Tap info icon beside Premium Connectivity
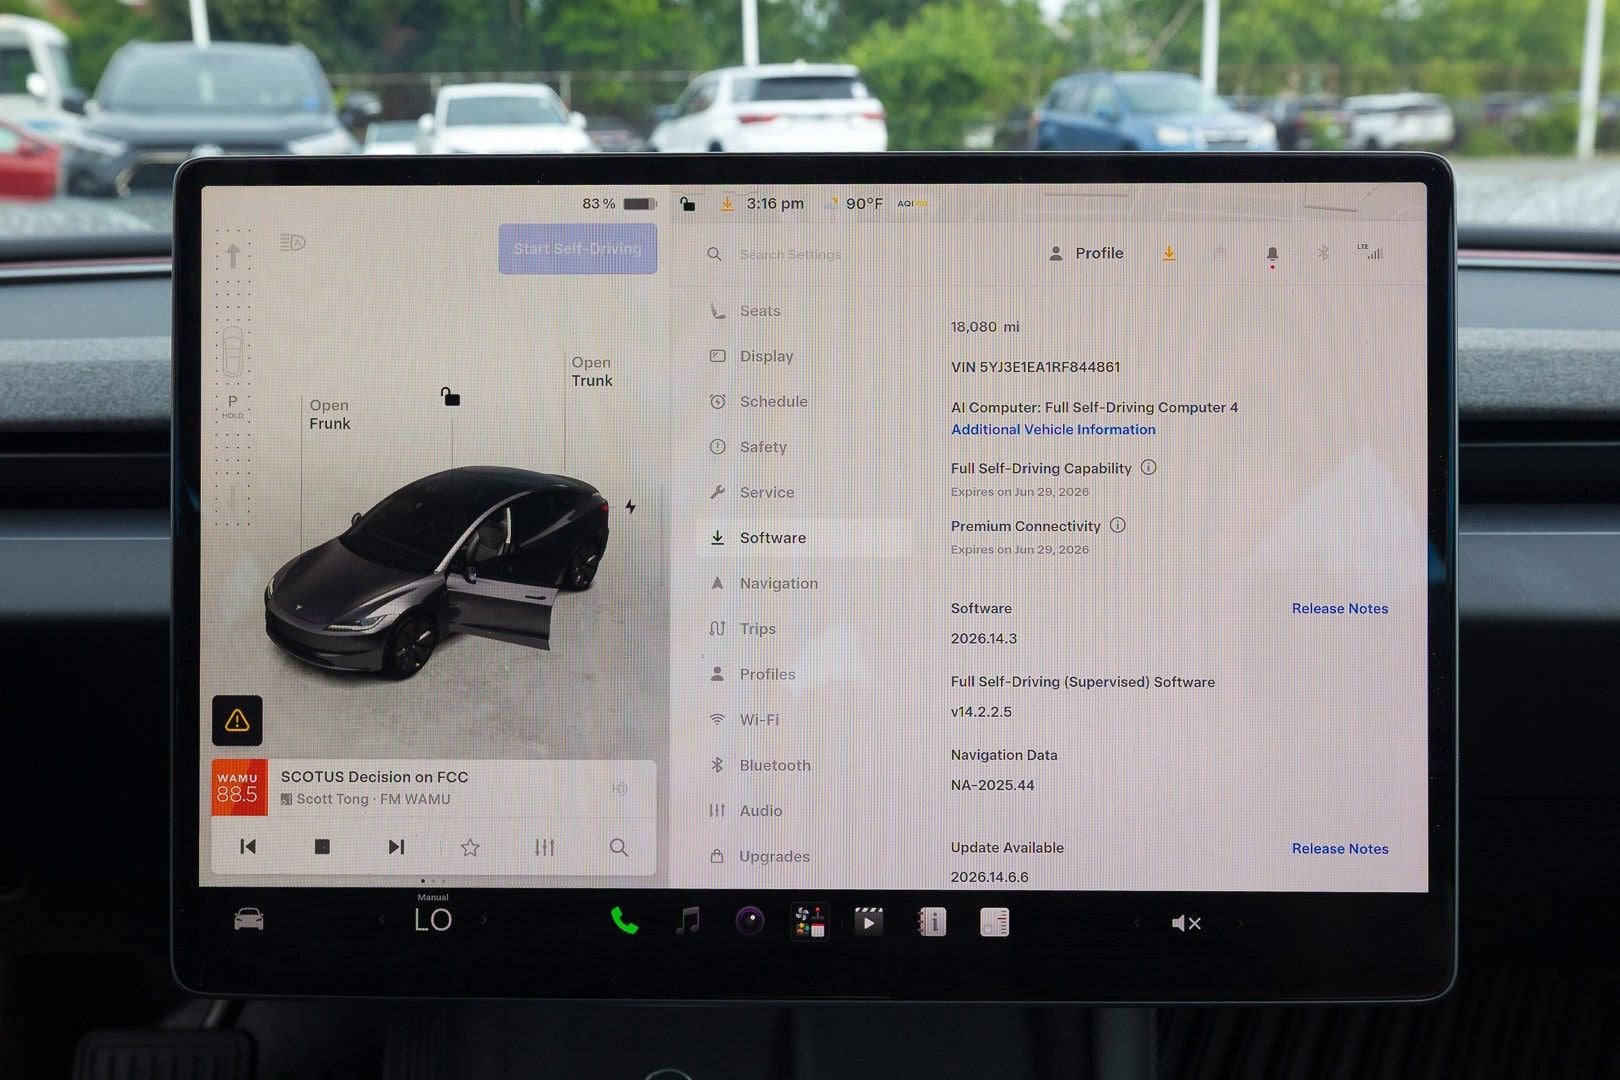The image size is (1620, 1080). [1118, 525]
